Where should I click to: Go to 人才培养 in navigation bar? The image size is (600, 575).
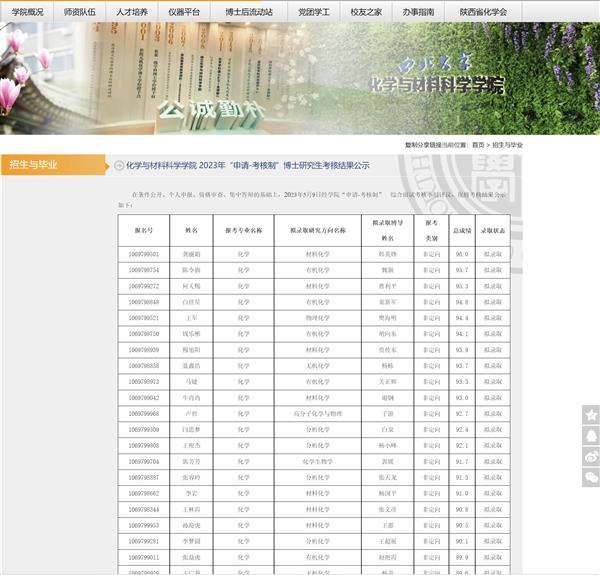[132, 12]
